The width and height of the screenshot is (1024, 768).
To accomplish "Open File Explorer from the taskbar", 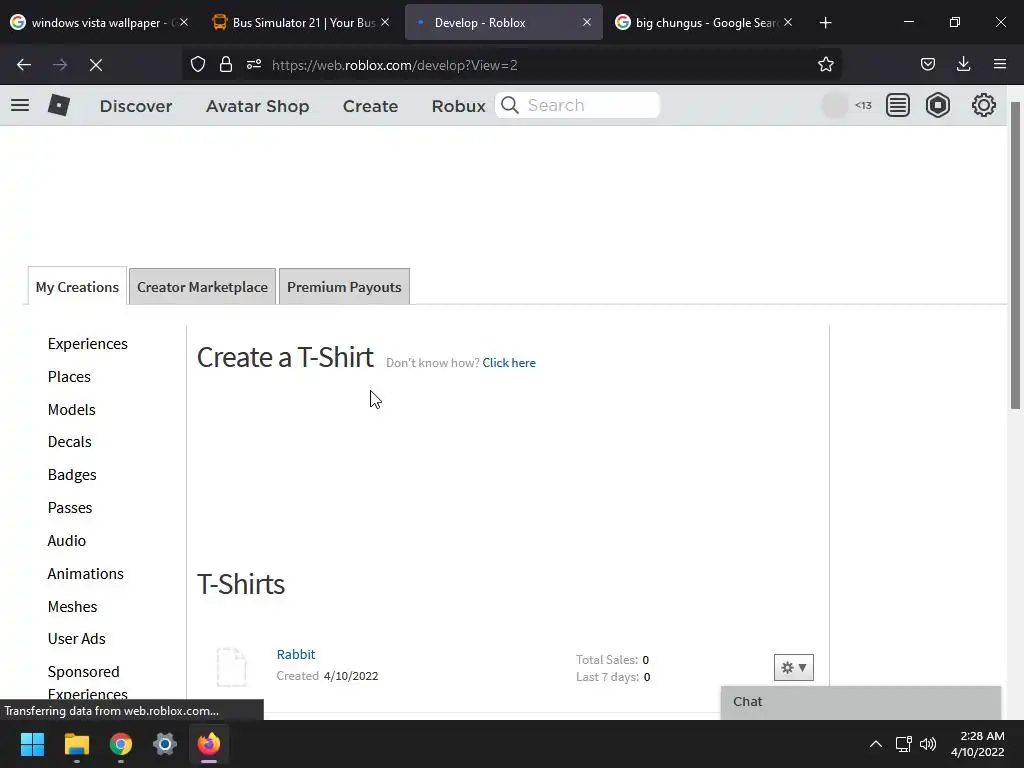I will click(76, 744).
